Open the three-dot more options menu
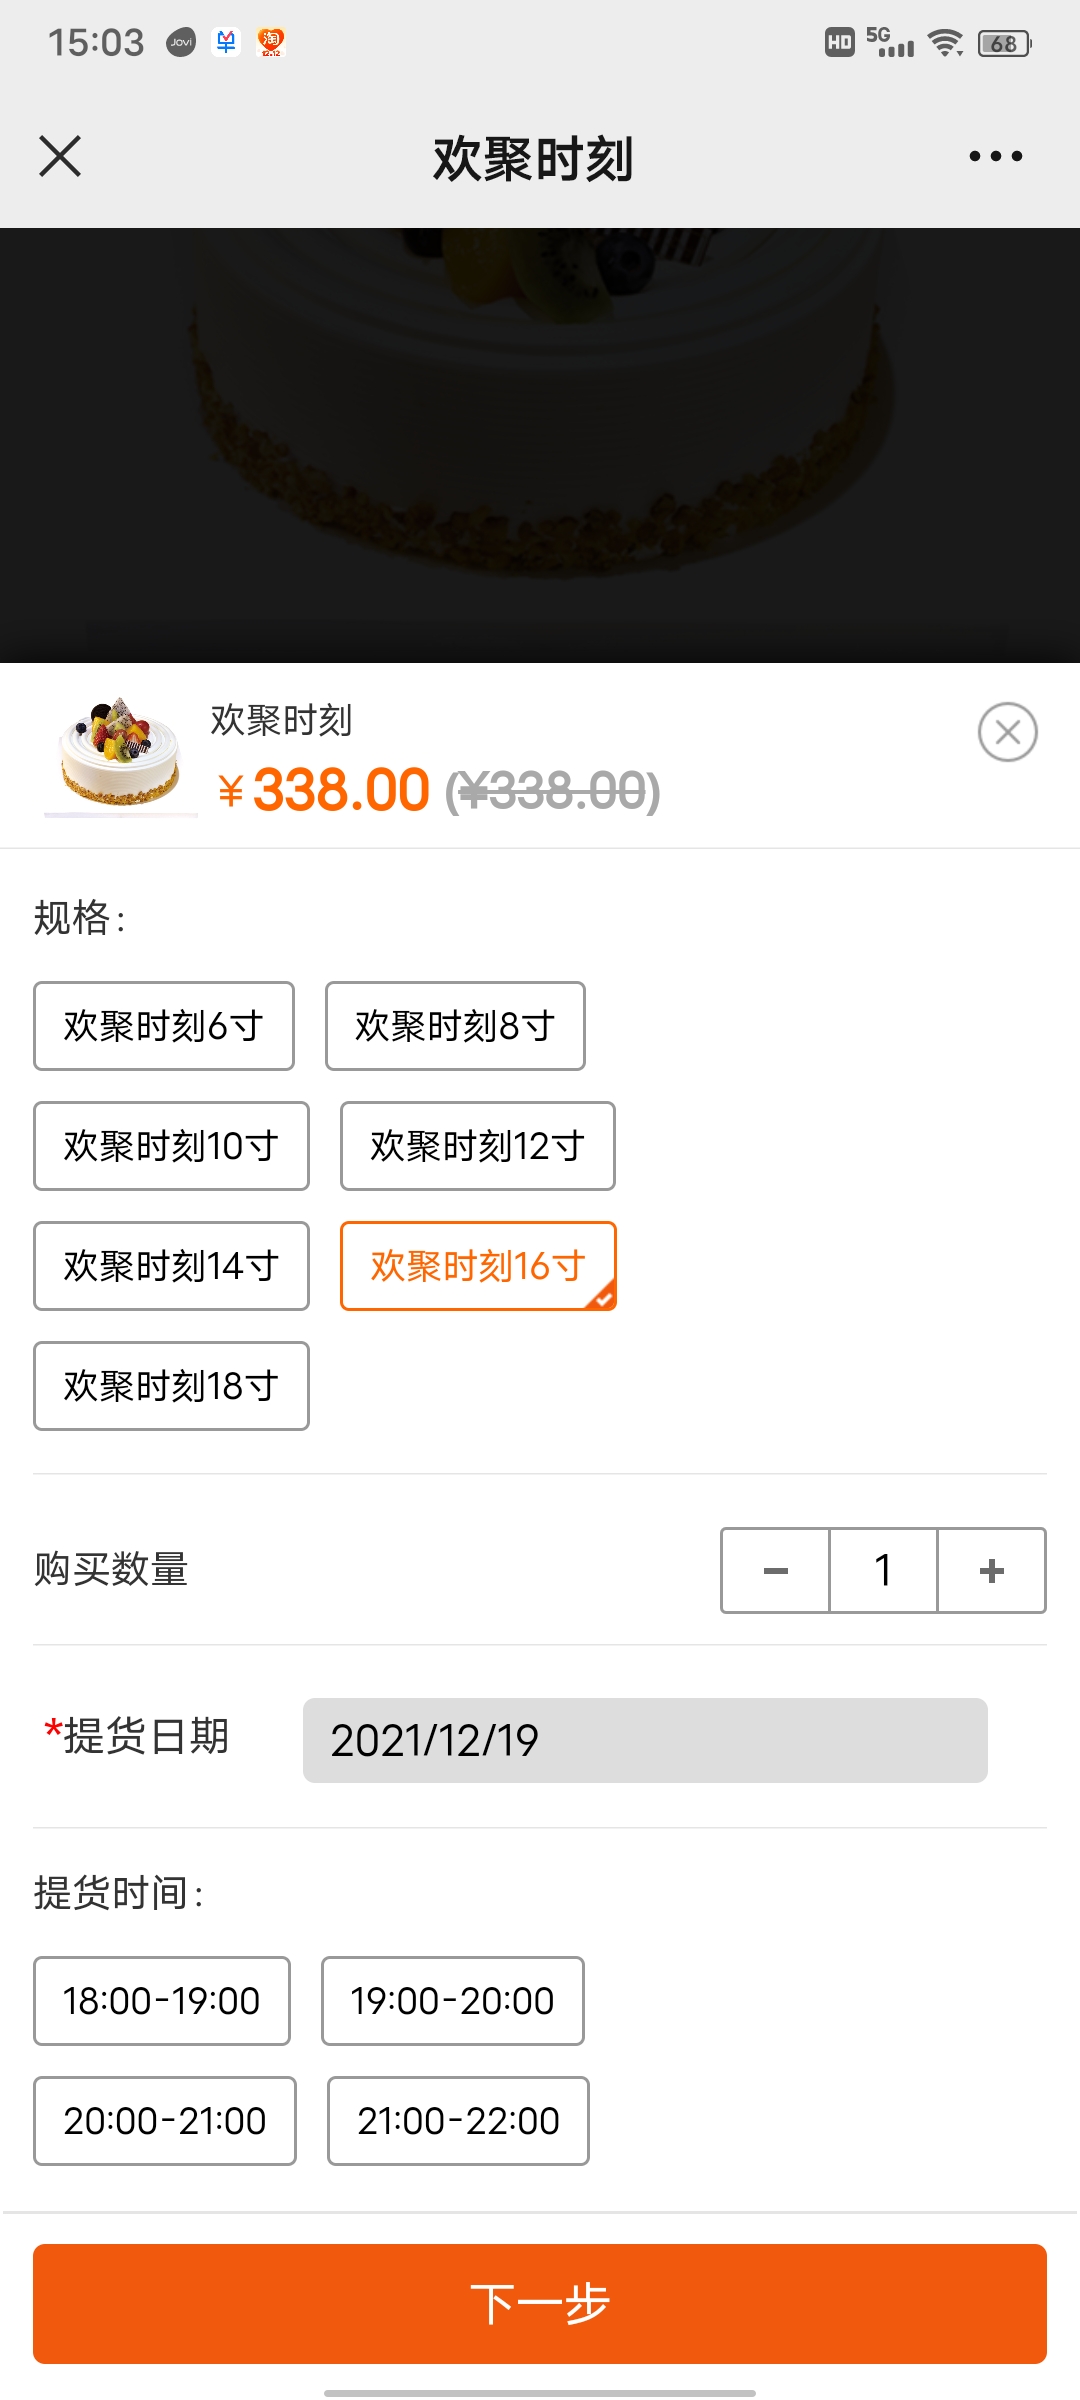 tap(995, 156)
